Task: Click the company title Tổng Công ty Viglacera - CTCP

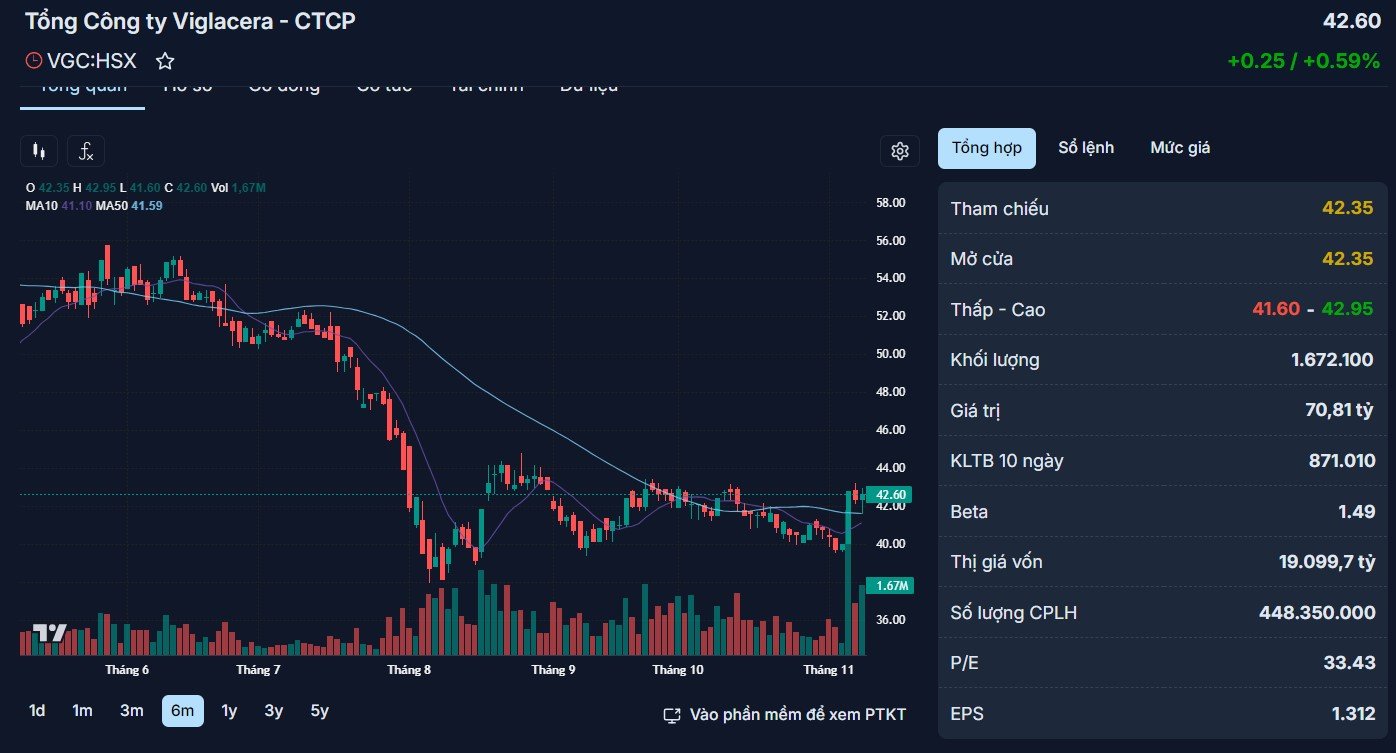Action: pyautogui.click(x=190, y=21)
